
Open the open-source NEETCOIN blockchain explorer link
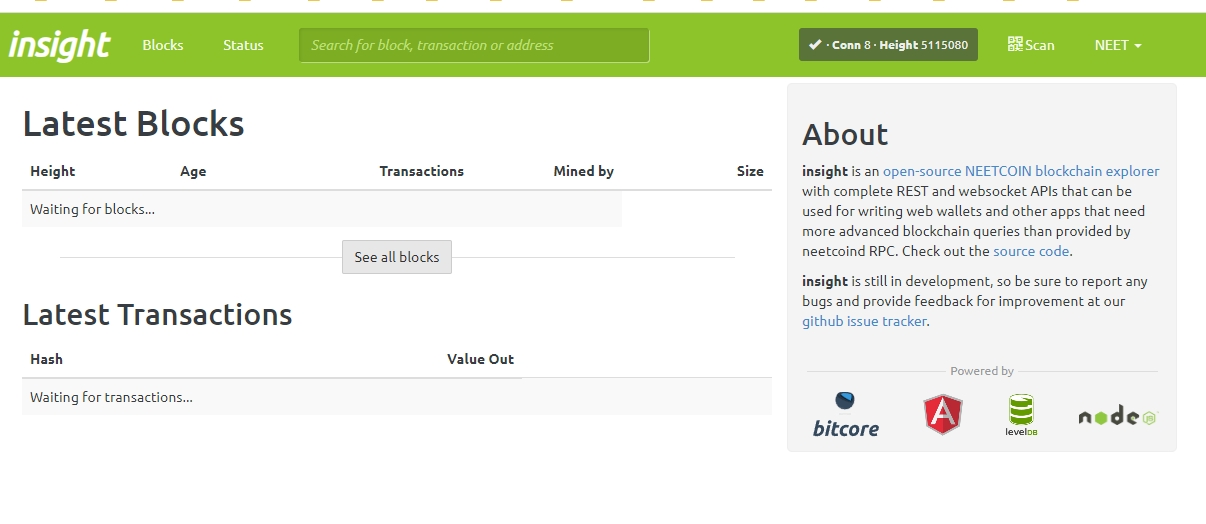point(1021,171)
